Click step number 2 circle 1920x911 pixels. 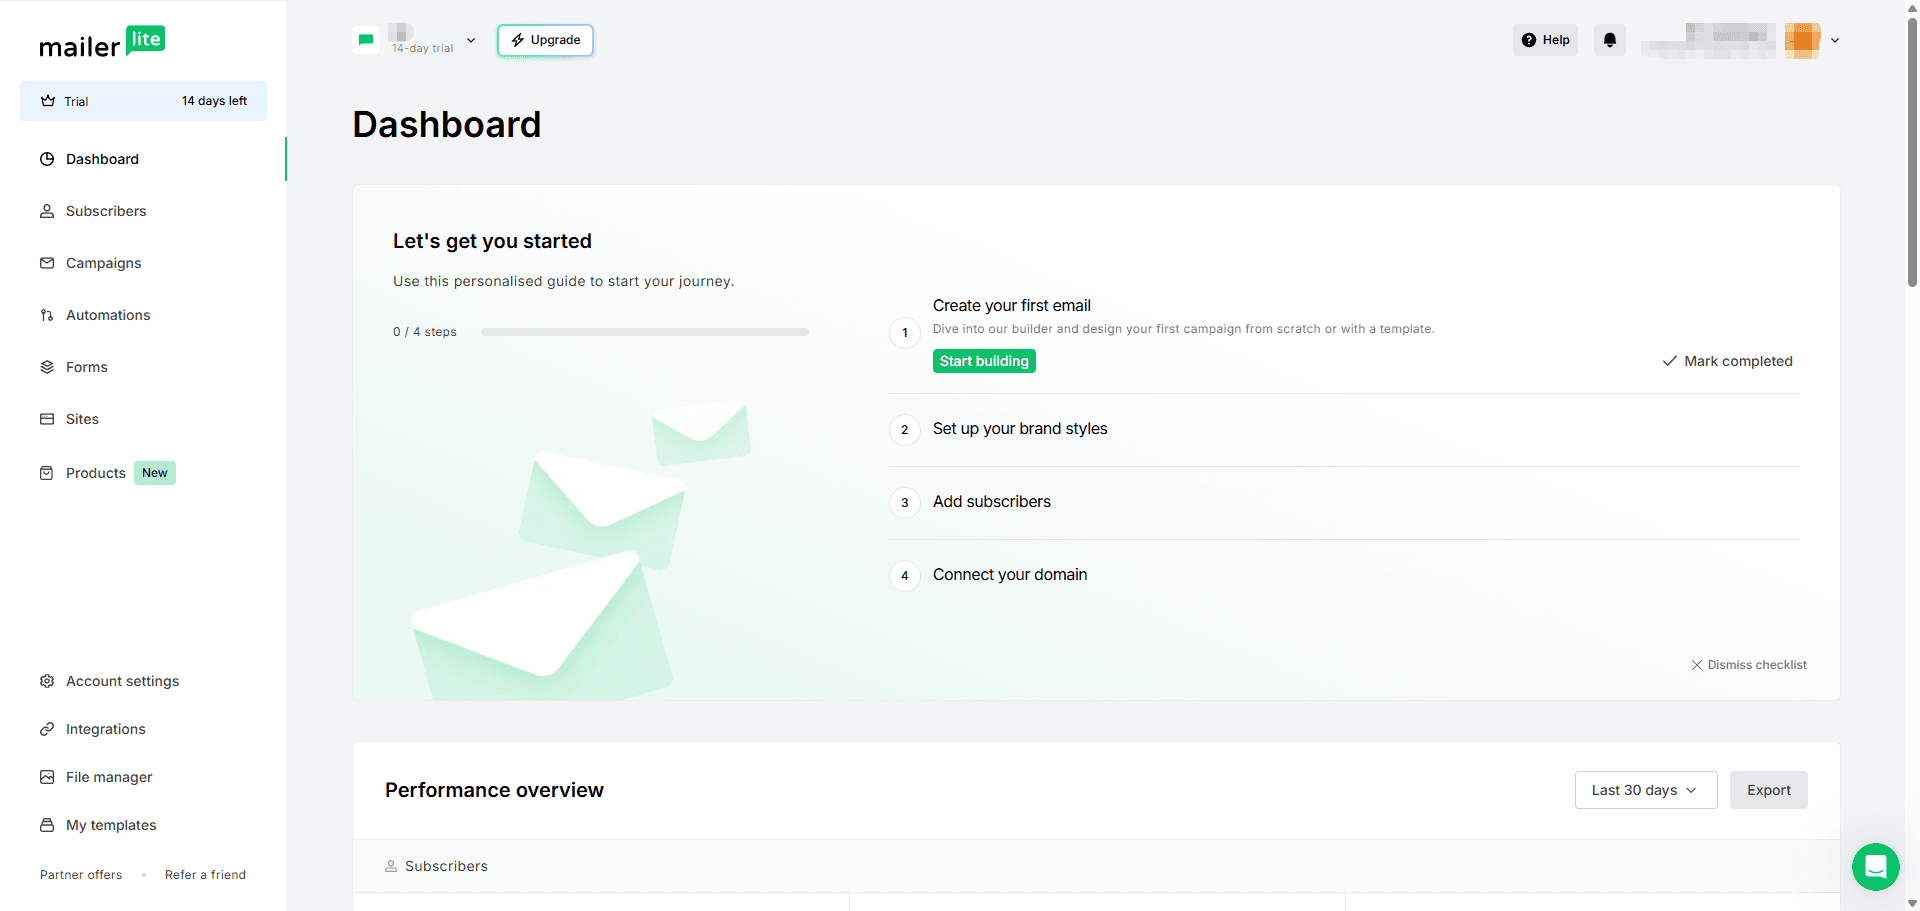tap(905, 430)
